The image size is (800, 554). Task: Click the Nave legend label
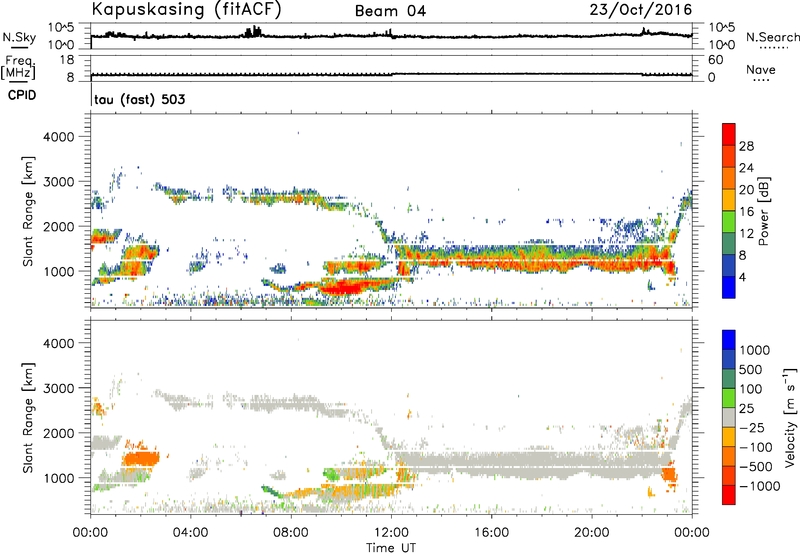761,70
